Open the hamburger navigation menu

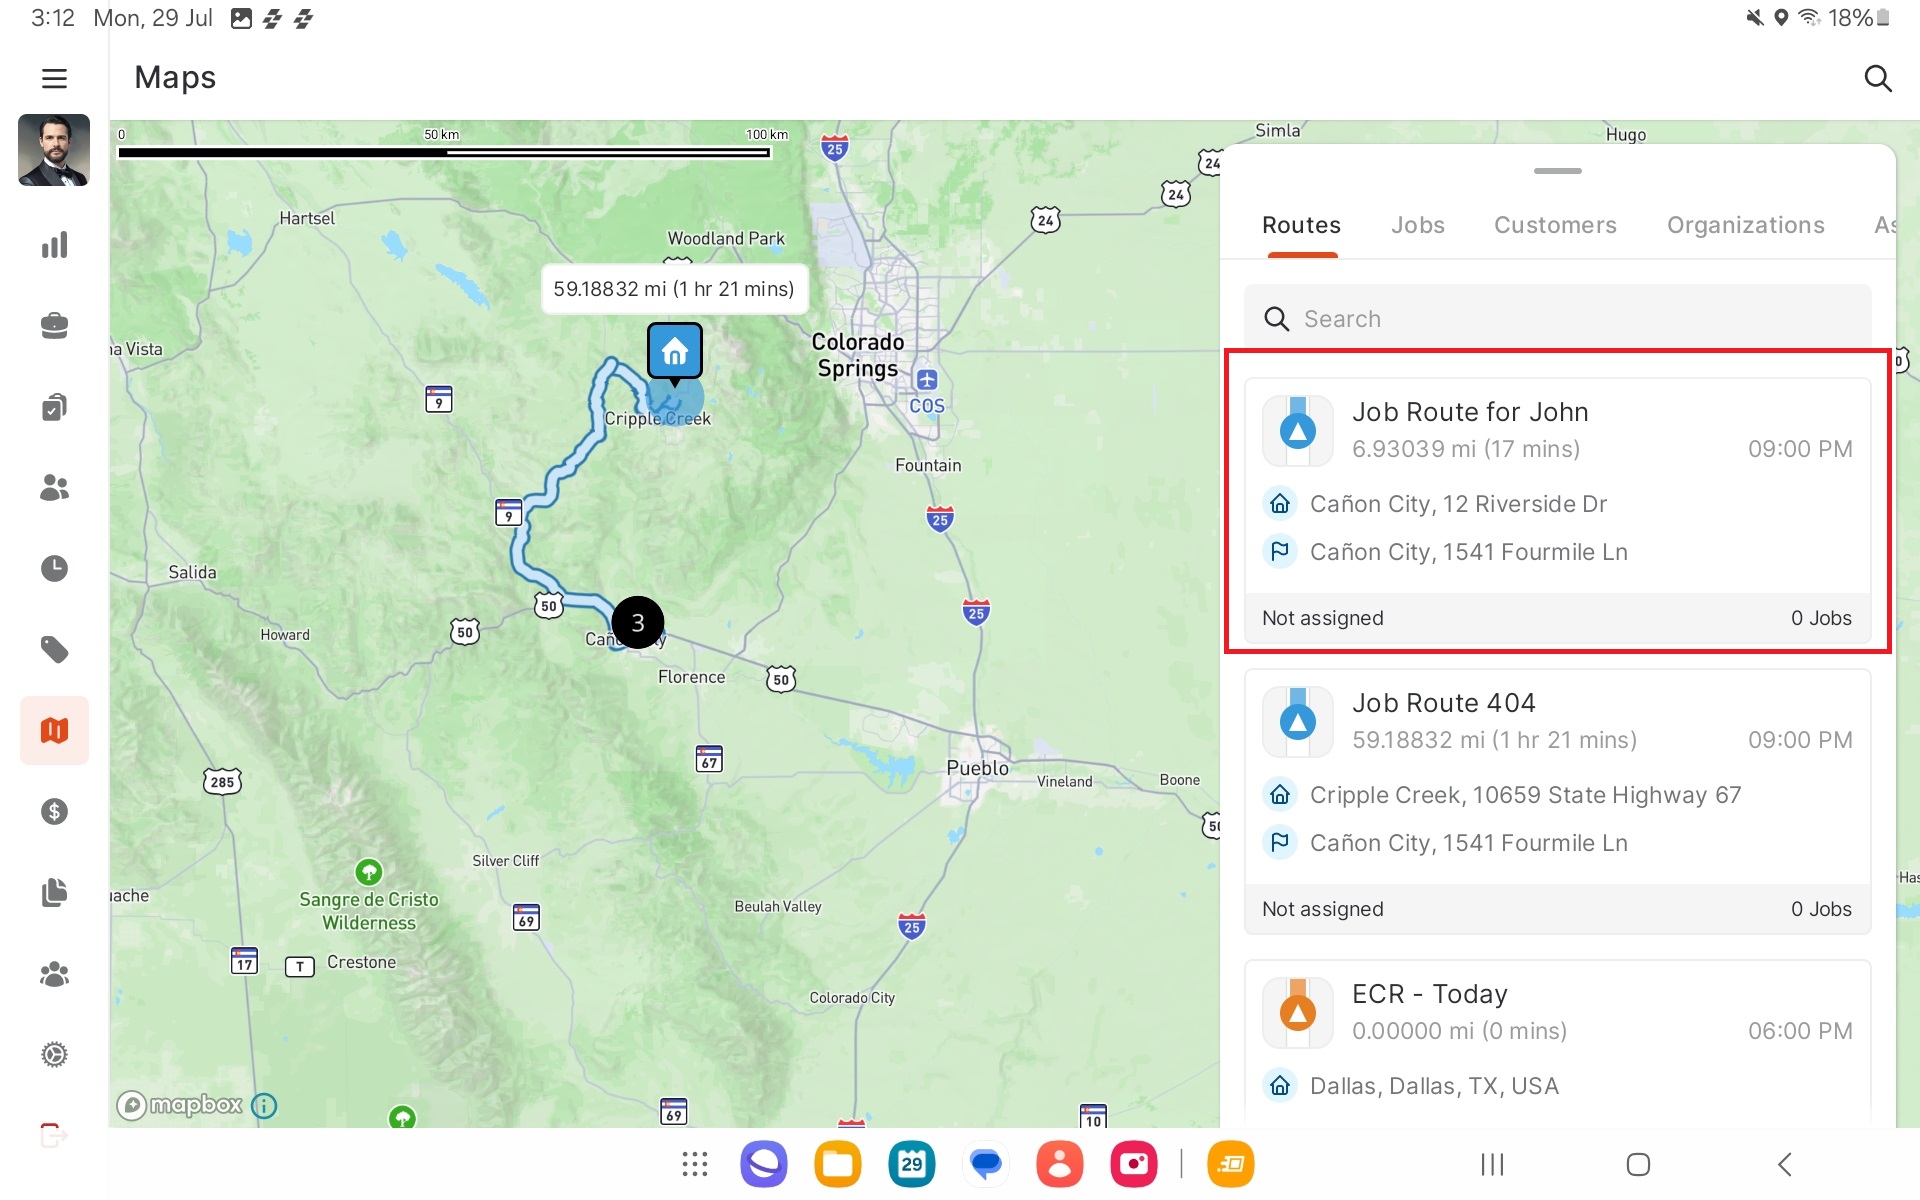[54, 78]
